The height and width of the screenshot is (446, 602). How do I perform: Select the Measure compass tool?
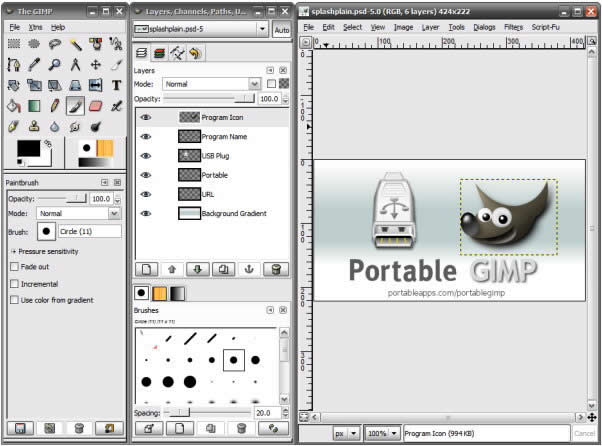coord(75,64)
